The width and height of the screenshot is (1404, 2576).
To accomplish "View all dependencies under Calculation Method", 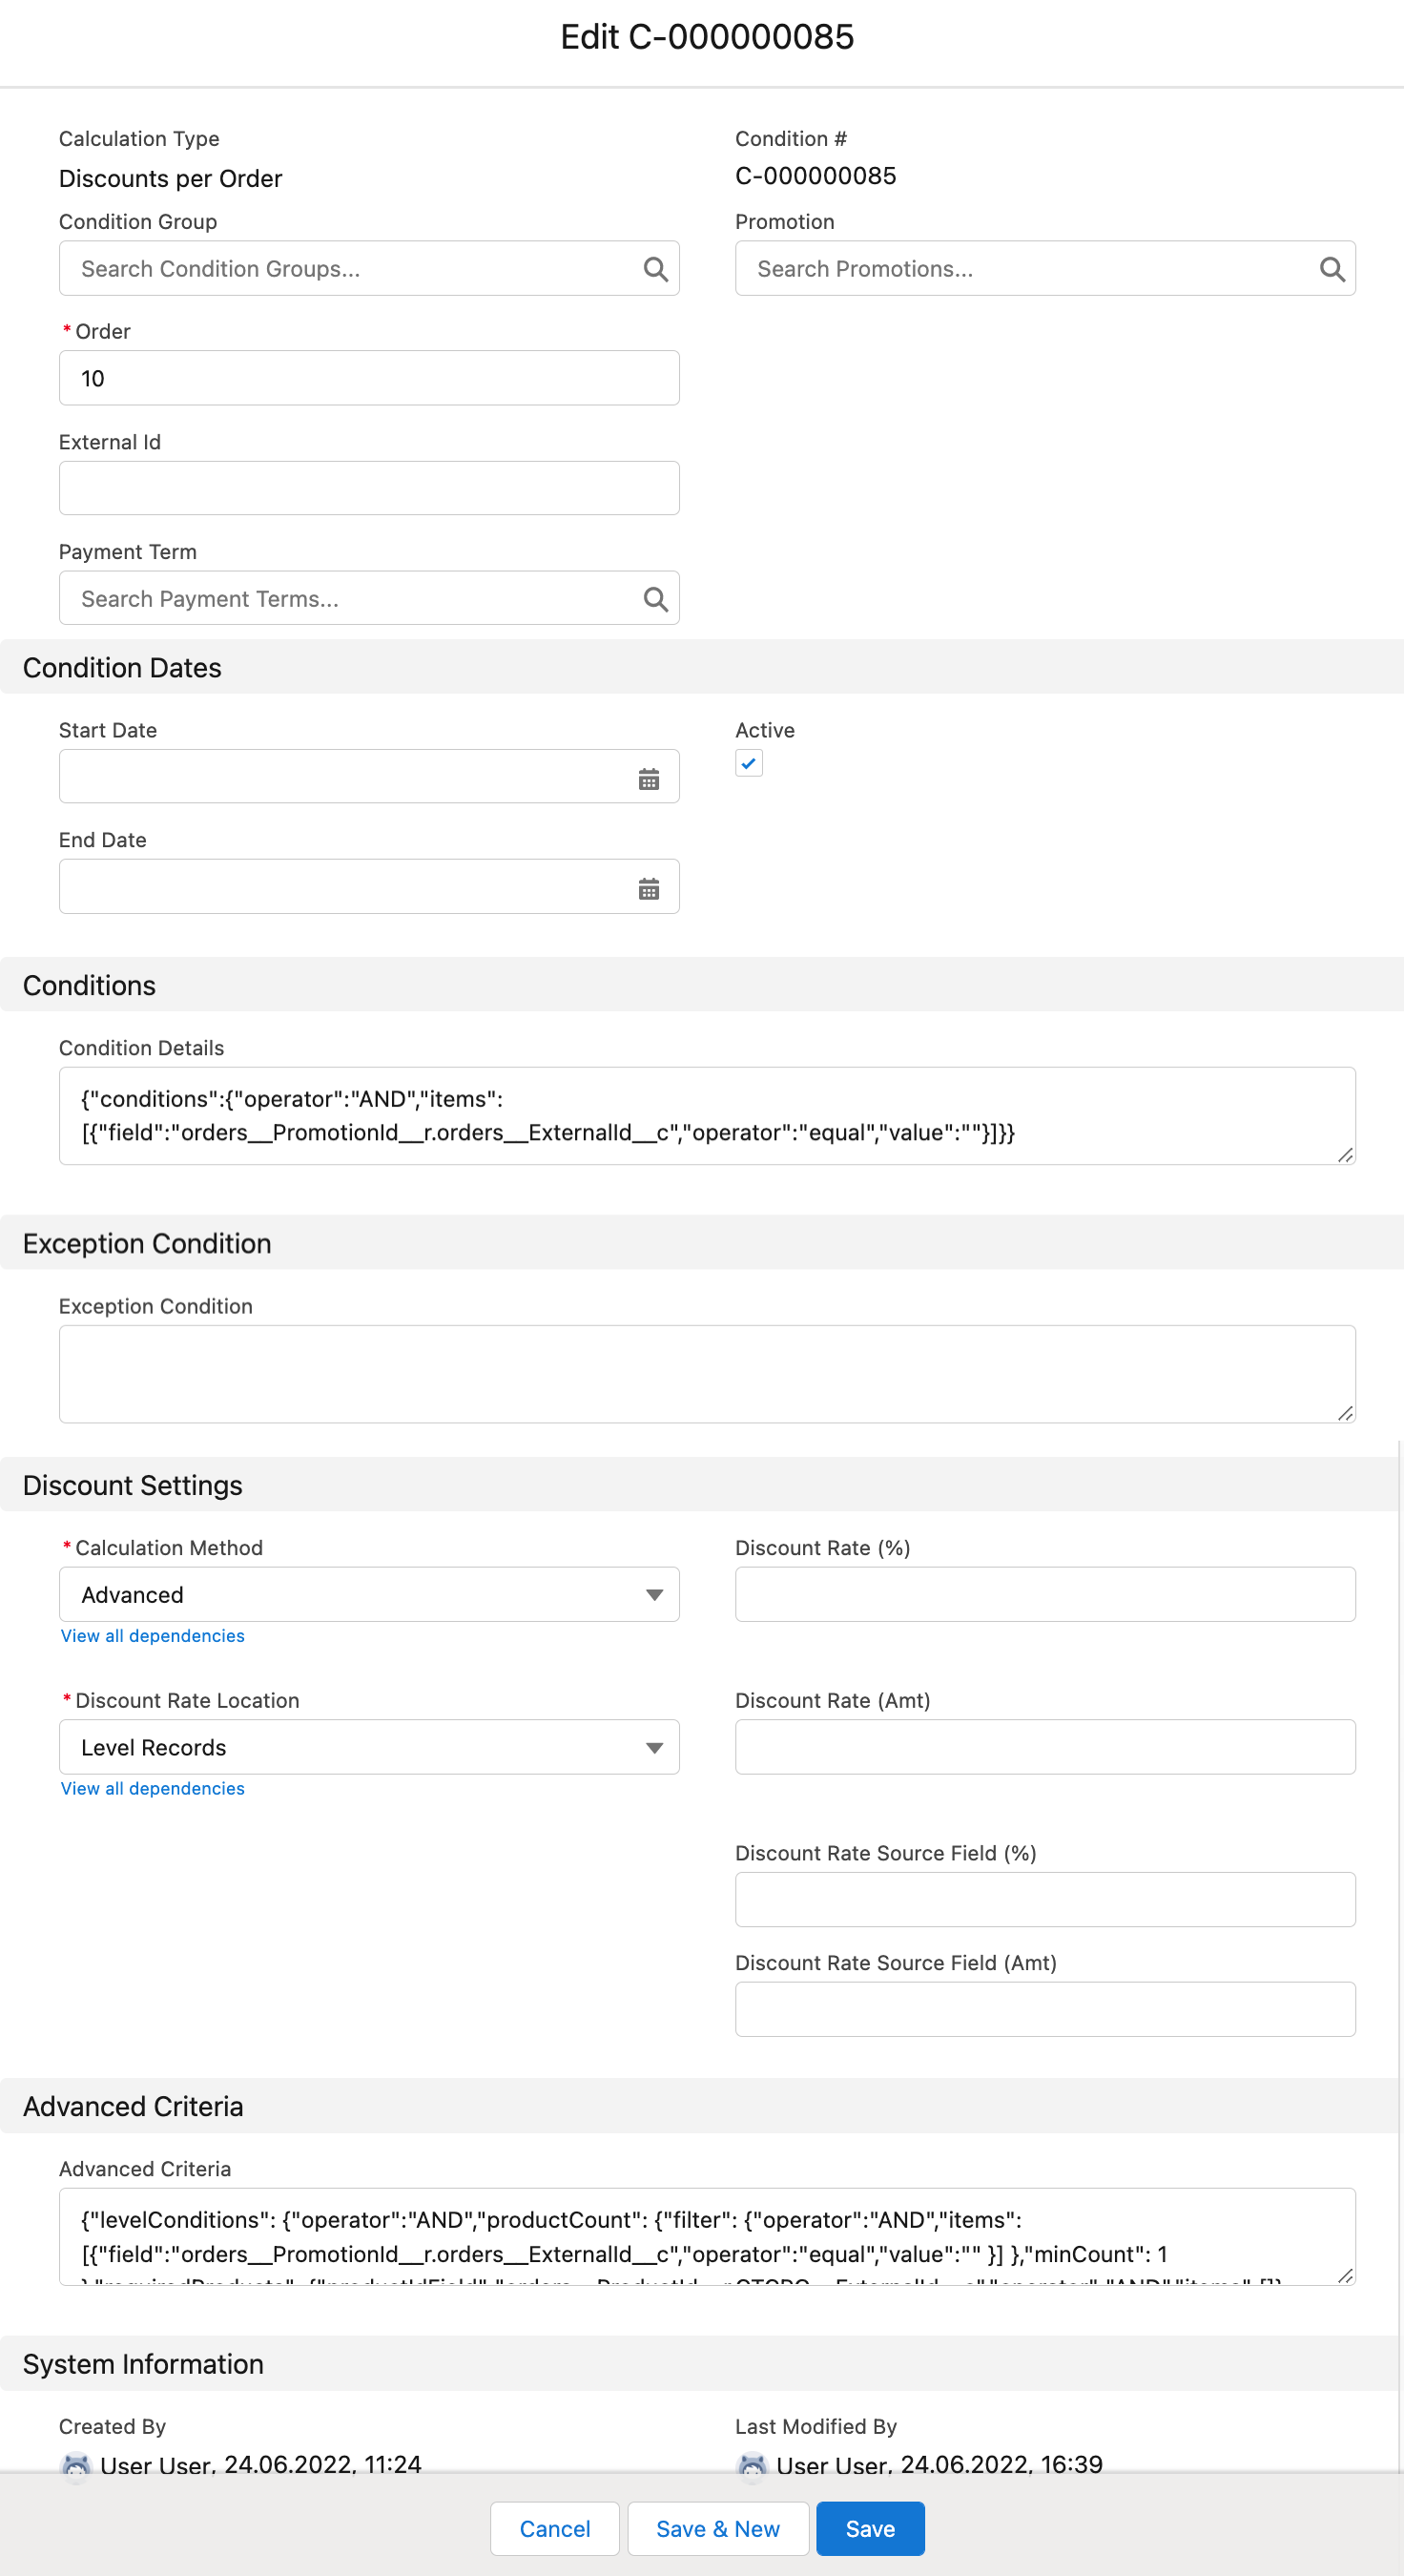I will [x=152, y=1636].
